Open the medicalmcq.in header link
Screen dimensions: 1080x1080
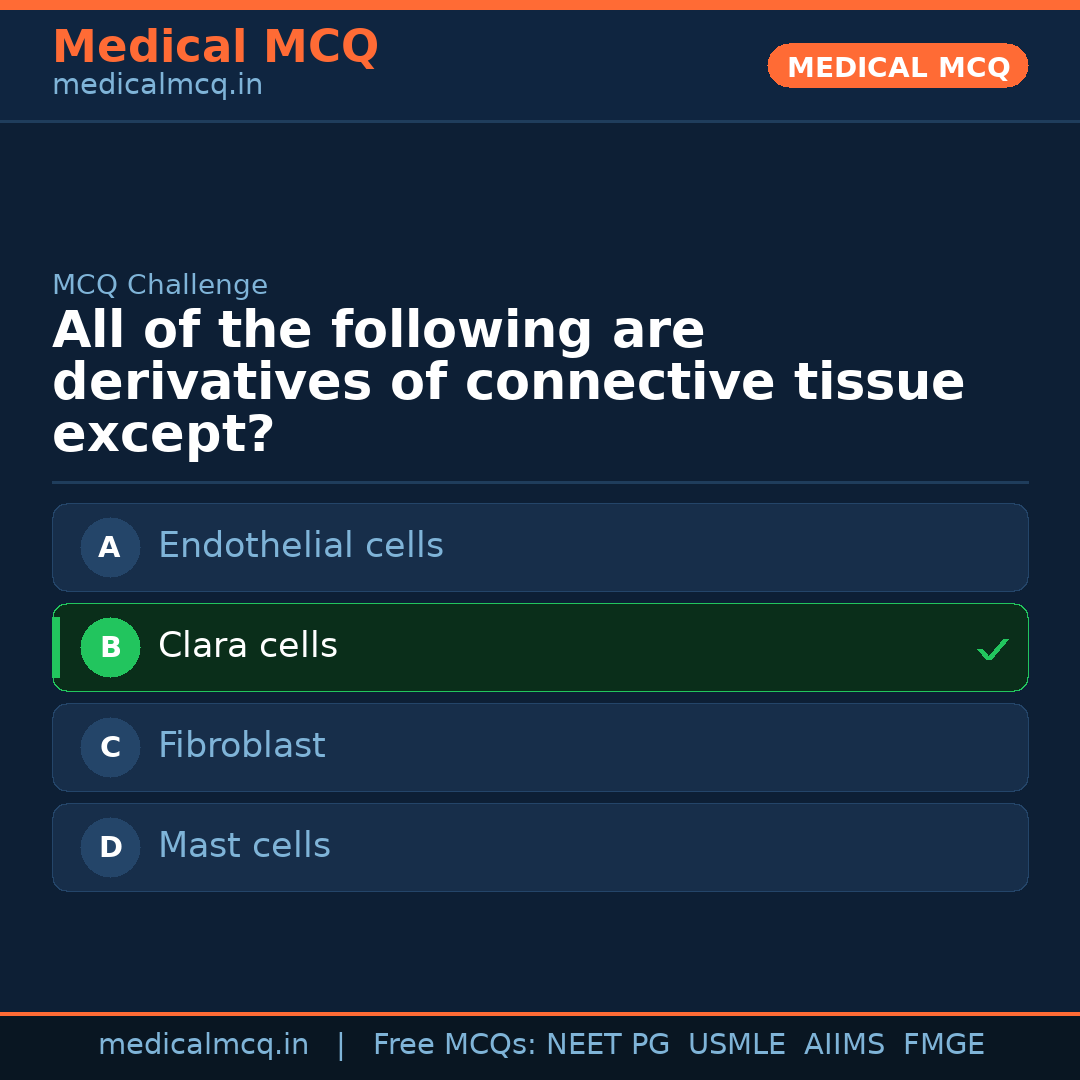(x=157, y=85)
